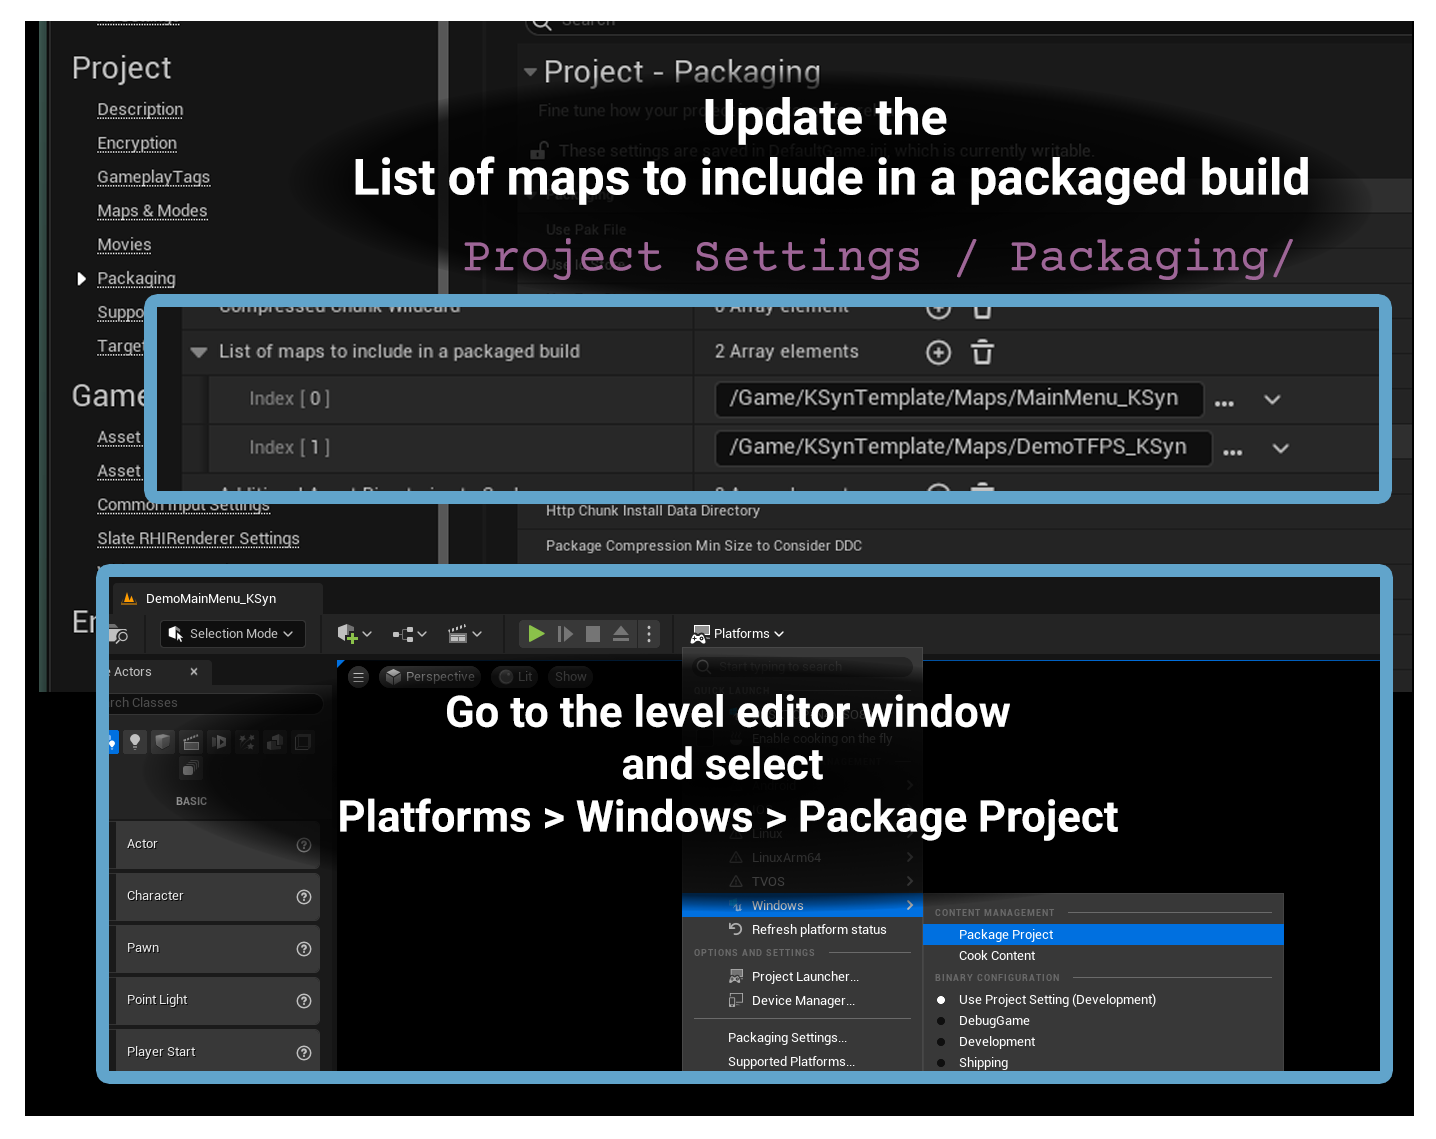Image resolution: width=1436 pixels, height=1139 pixels.
Task: Open the Selection Mode dropdown
Action: click(232, 633)
